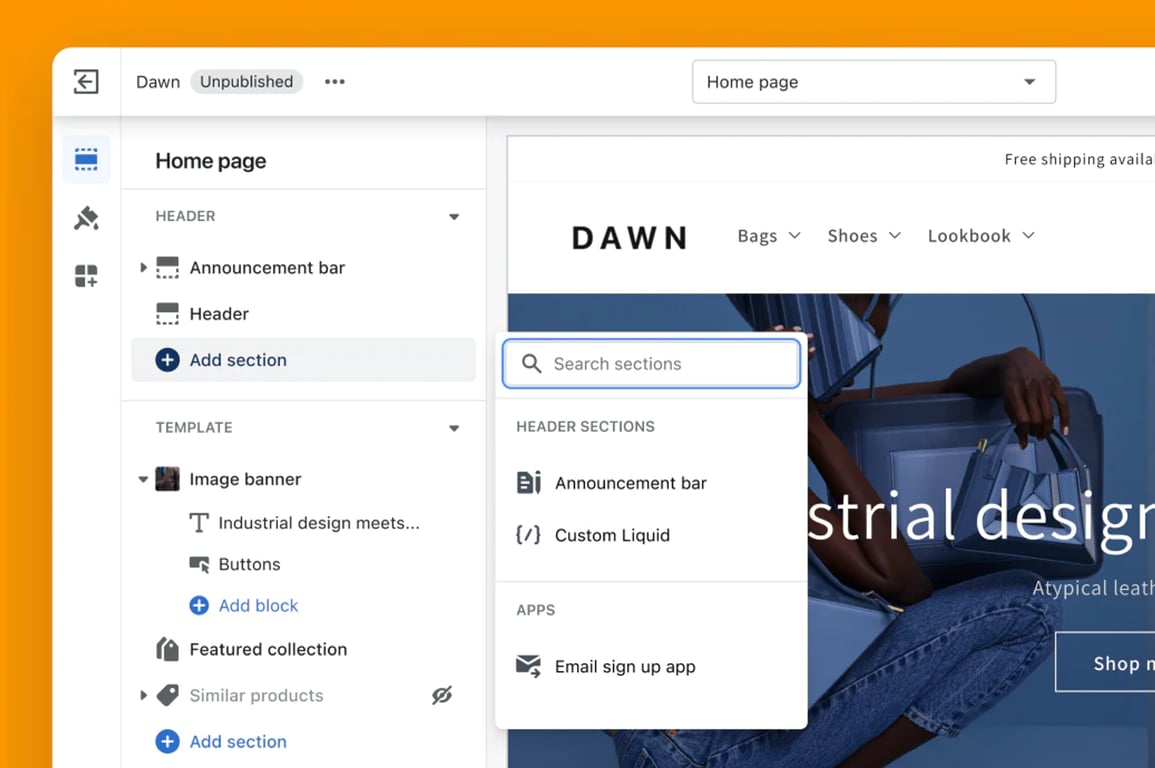This screenshot has width=1155, height=768.
Task: Click the Image banner thumbnail icon
Action: pos(167,479)
